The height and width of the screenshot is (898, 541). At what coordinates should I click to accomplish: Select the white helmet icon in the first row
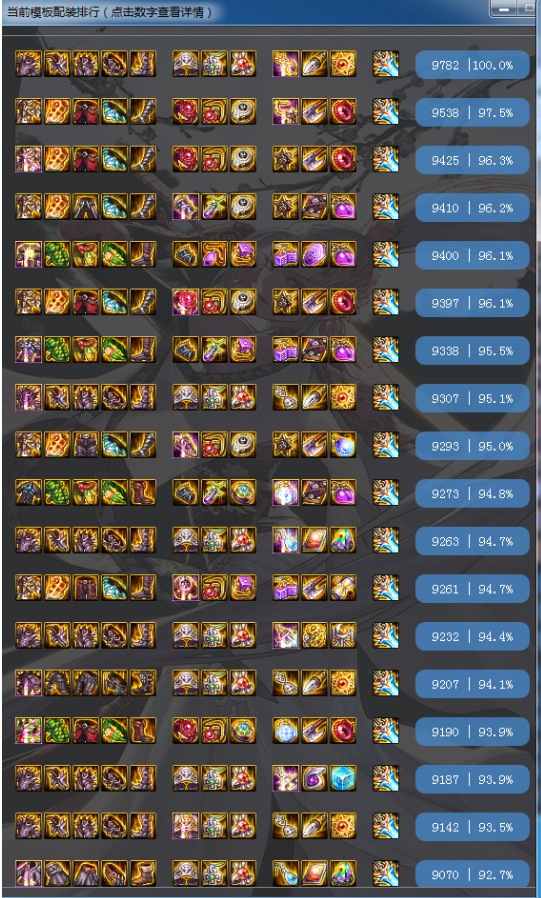[185, 64]
